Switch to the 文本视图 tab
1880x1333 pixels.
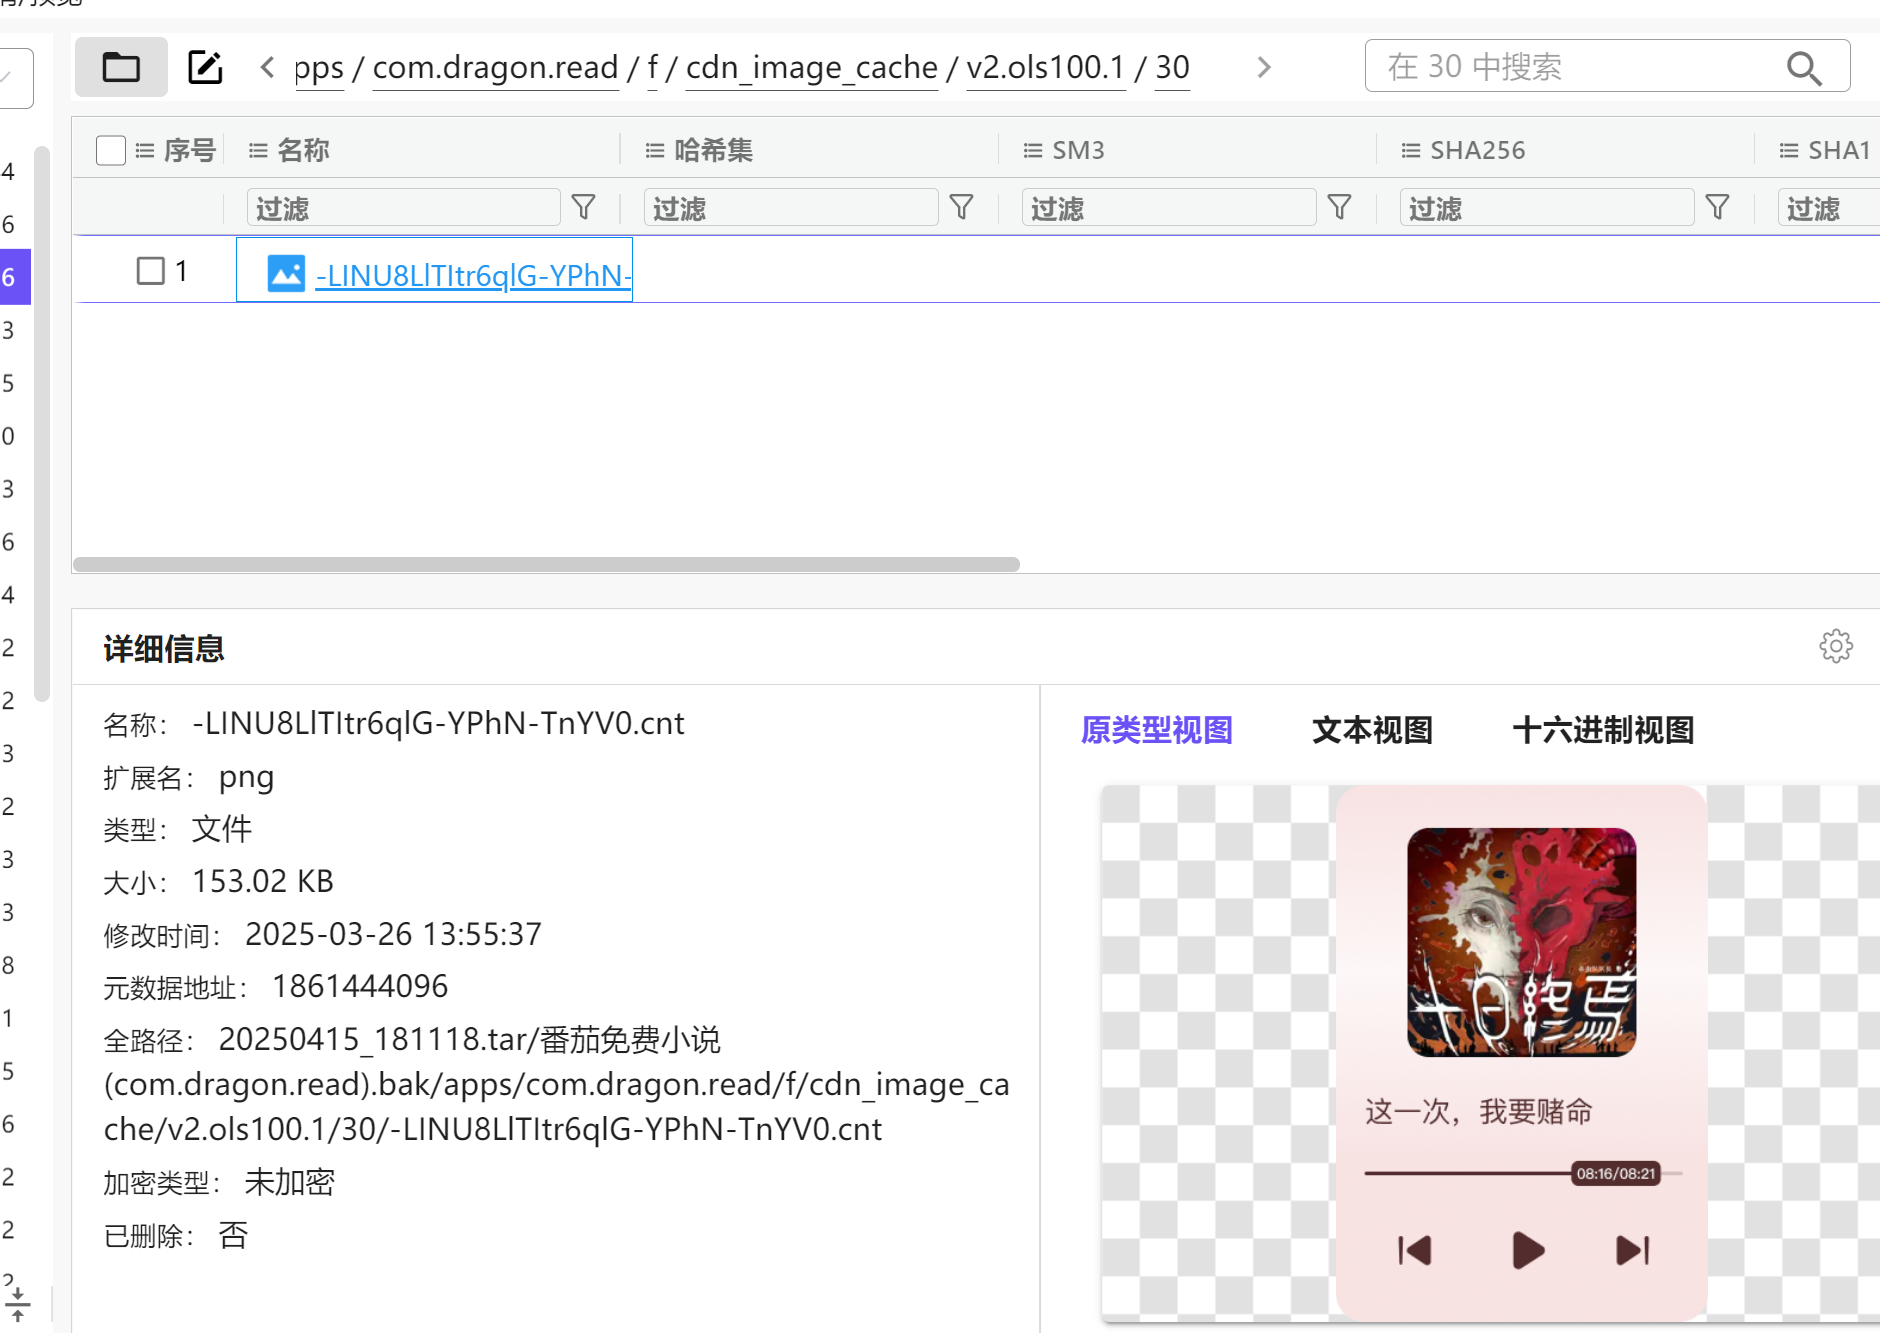click(x=1372, y=730)
